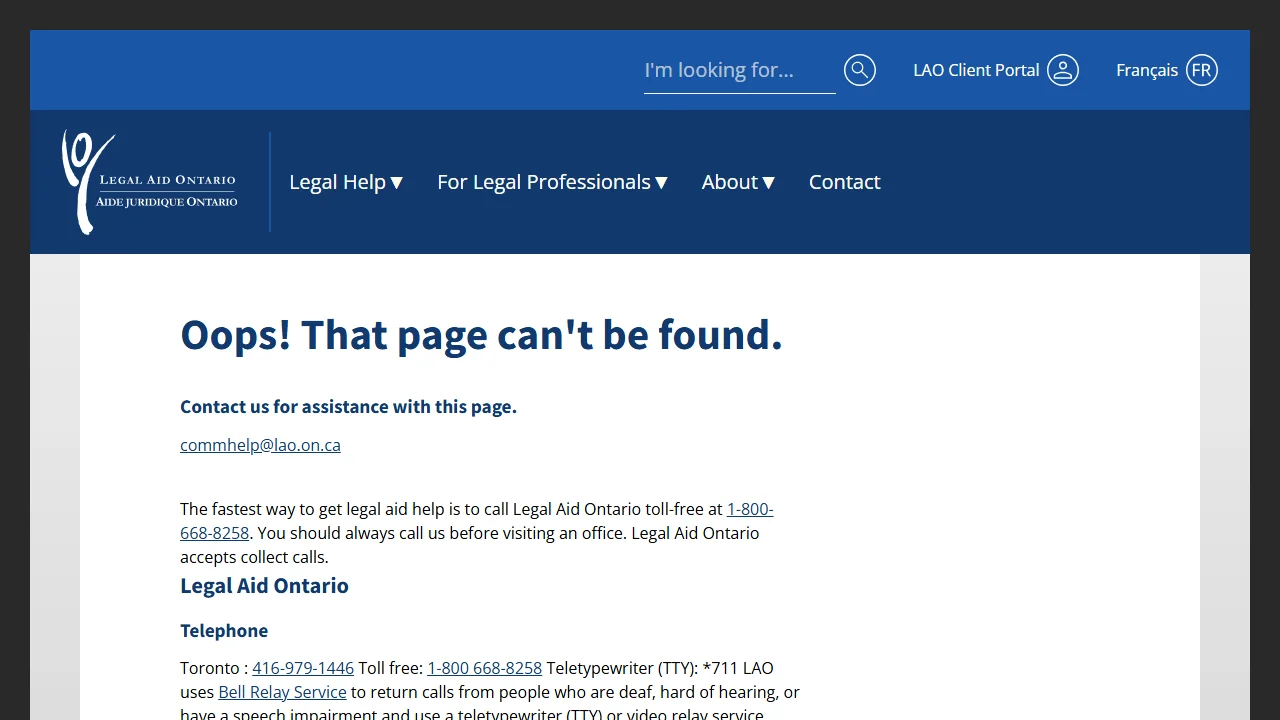The height and width of the screenshot is (720, 1280).
Task: Click the "Legal Aid Ontario" subheading
Action: pos(264,586)
